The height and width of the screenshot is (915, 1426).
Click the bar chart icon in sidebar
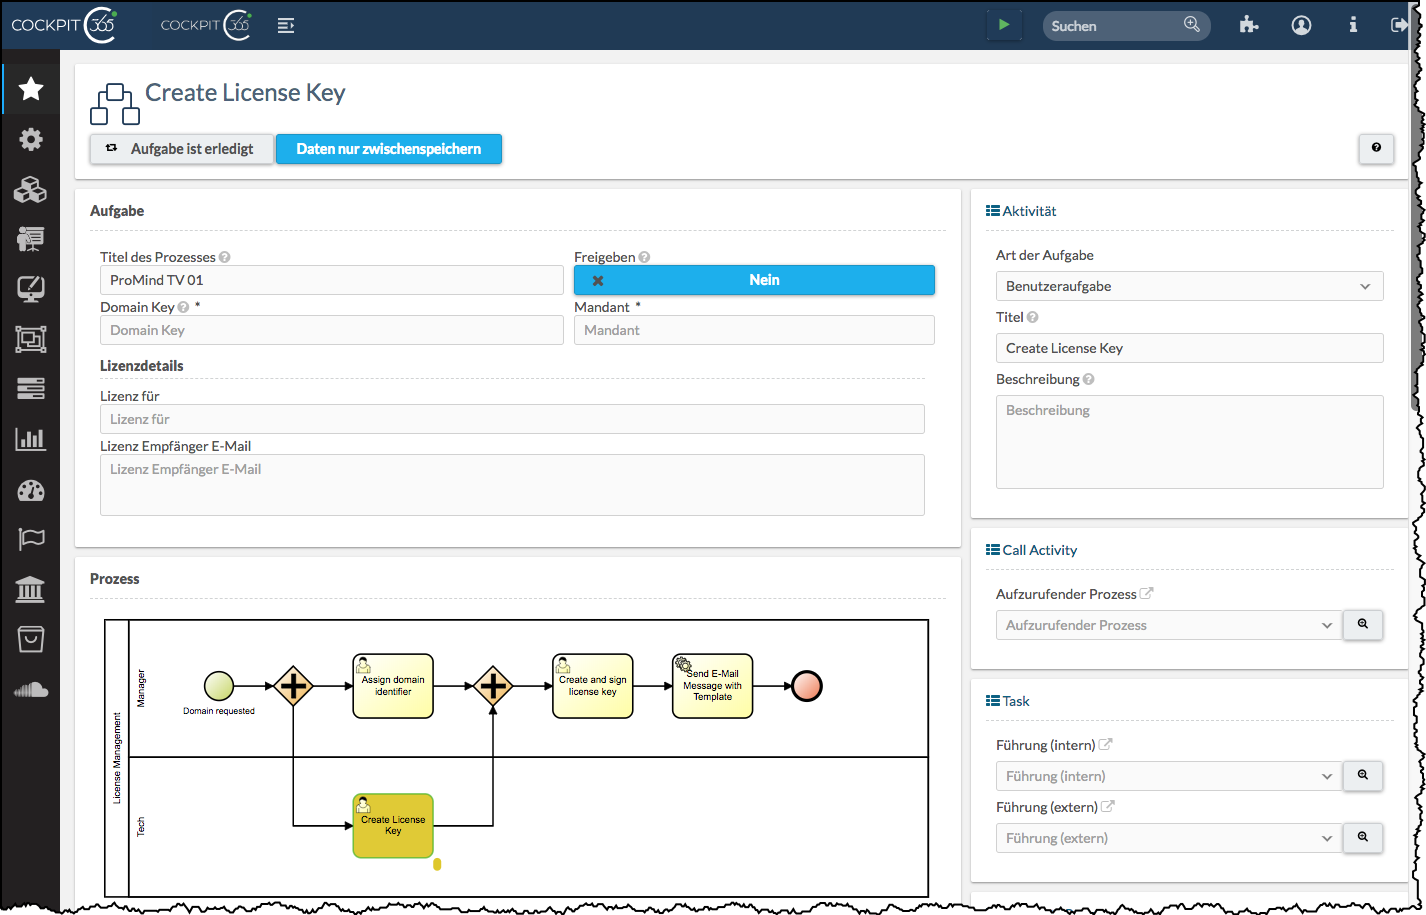31,439
